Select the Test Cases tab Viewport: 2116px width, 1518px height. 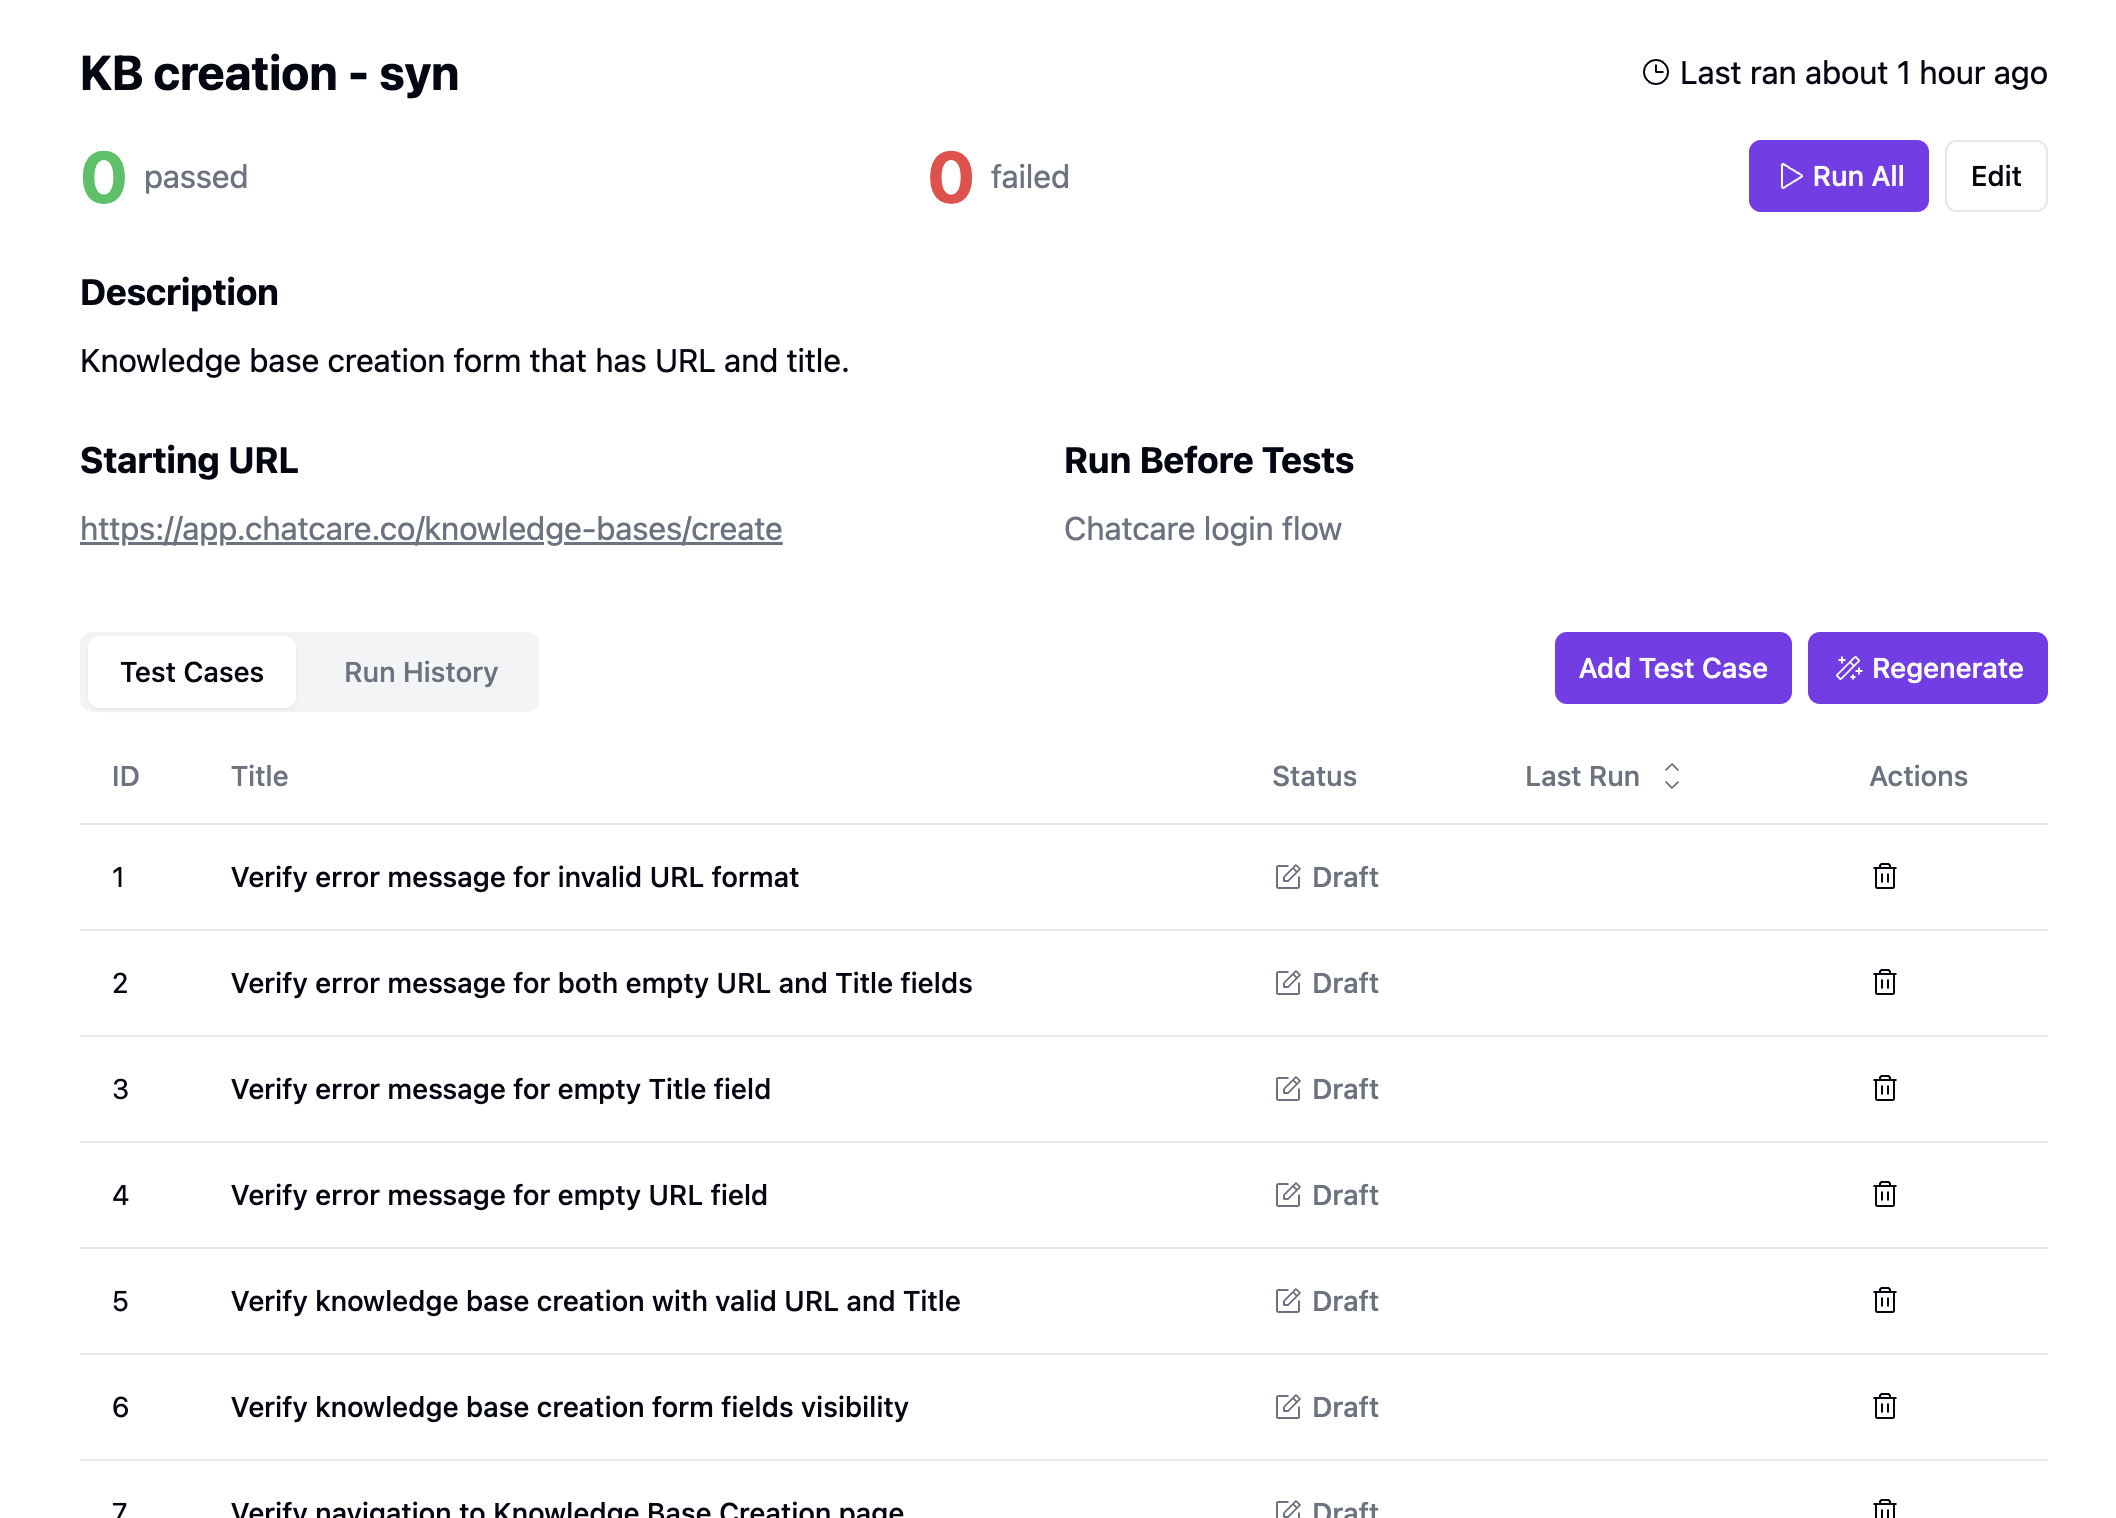click(x=191, y=670)
